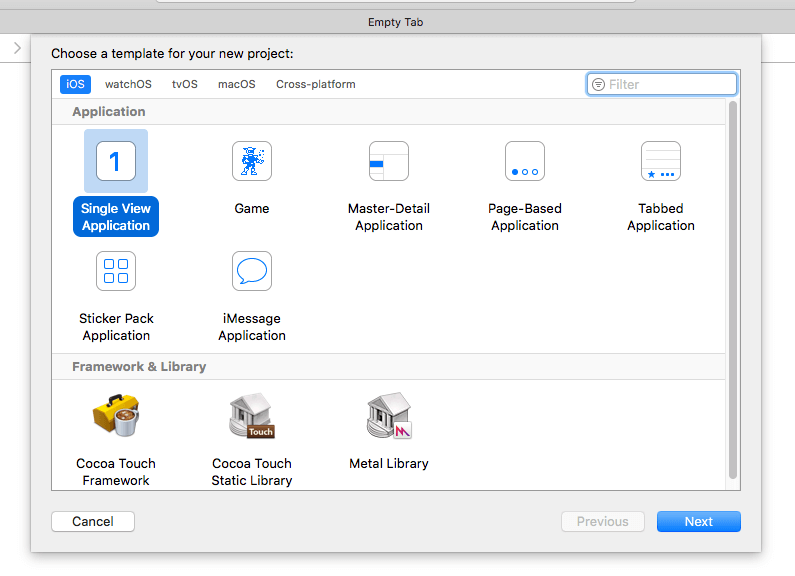The width and height of the screenshot is (795, 576).
Task: Select the Single View Application template icon
Action: tap(116, 161)
